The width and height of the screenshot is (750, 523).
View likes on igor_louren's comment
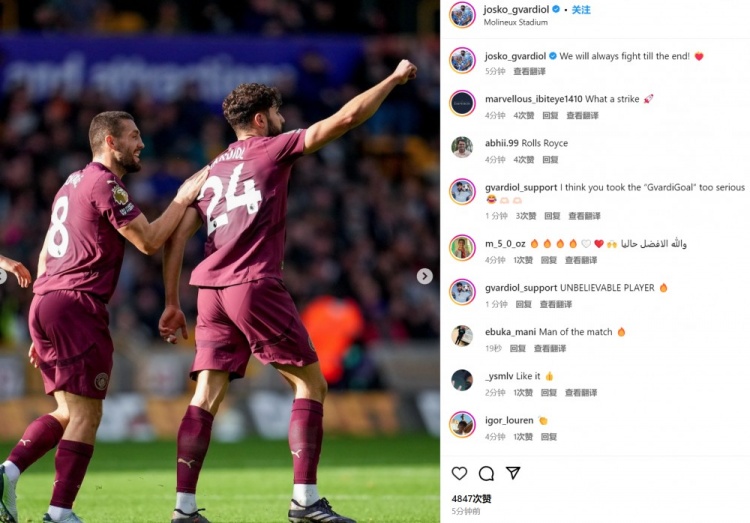(x=523, y=436)
